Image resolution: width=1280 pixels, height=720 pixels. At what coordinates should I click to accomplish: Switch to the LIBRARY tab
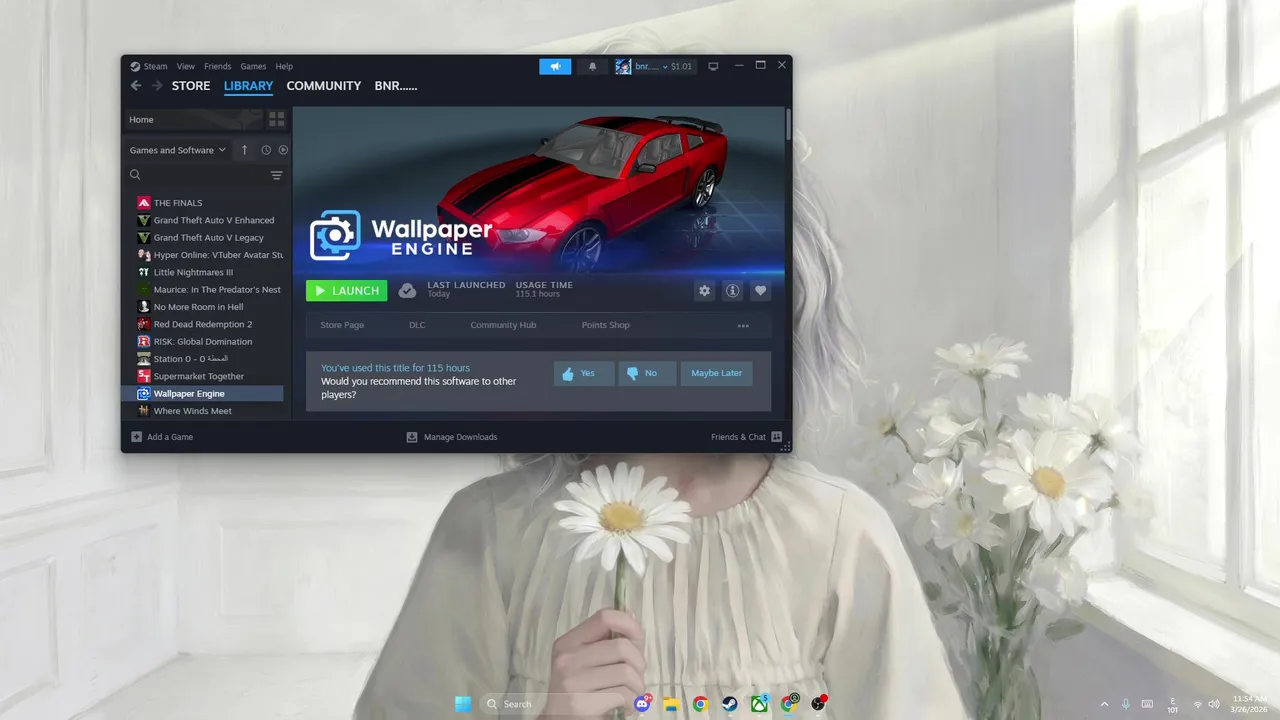coord(248,86)
